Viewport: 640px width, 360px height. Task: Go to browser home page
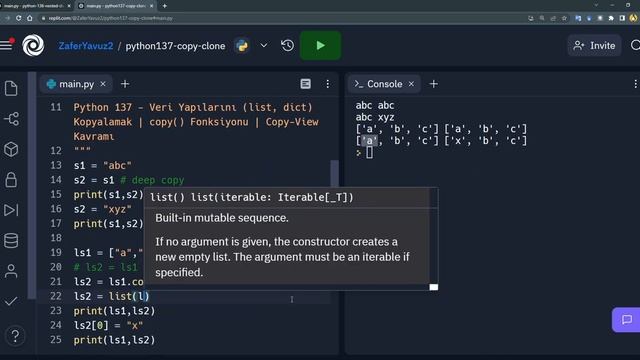(x=30, y=18)
